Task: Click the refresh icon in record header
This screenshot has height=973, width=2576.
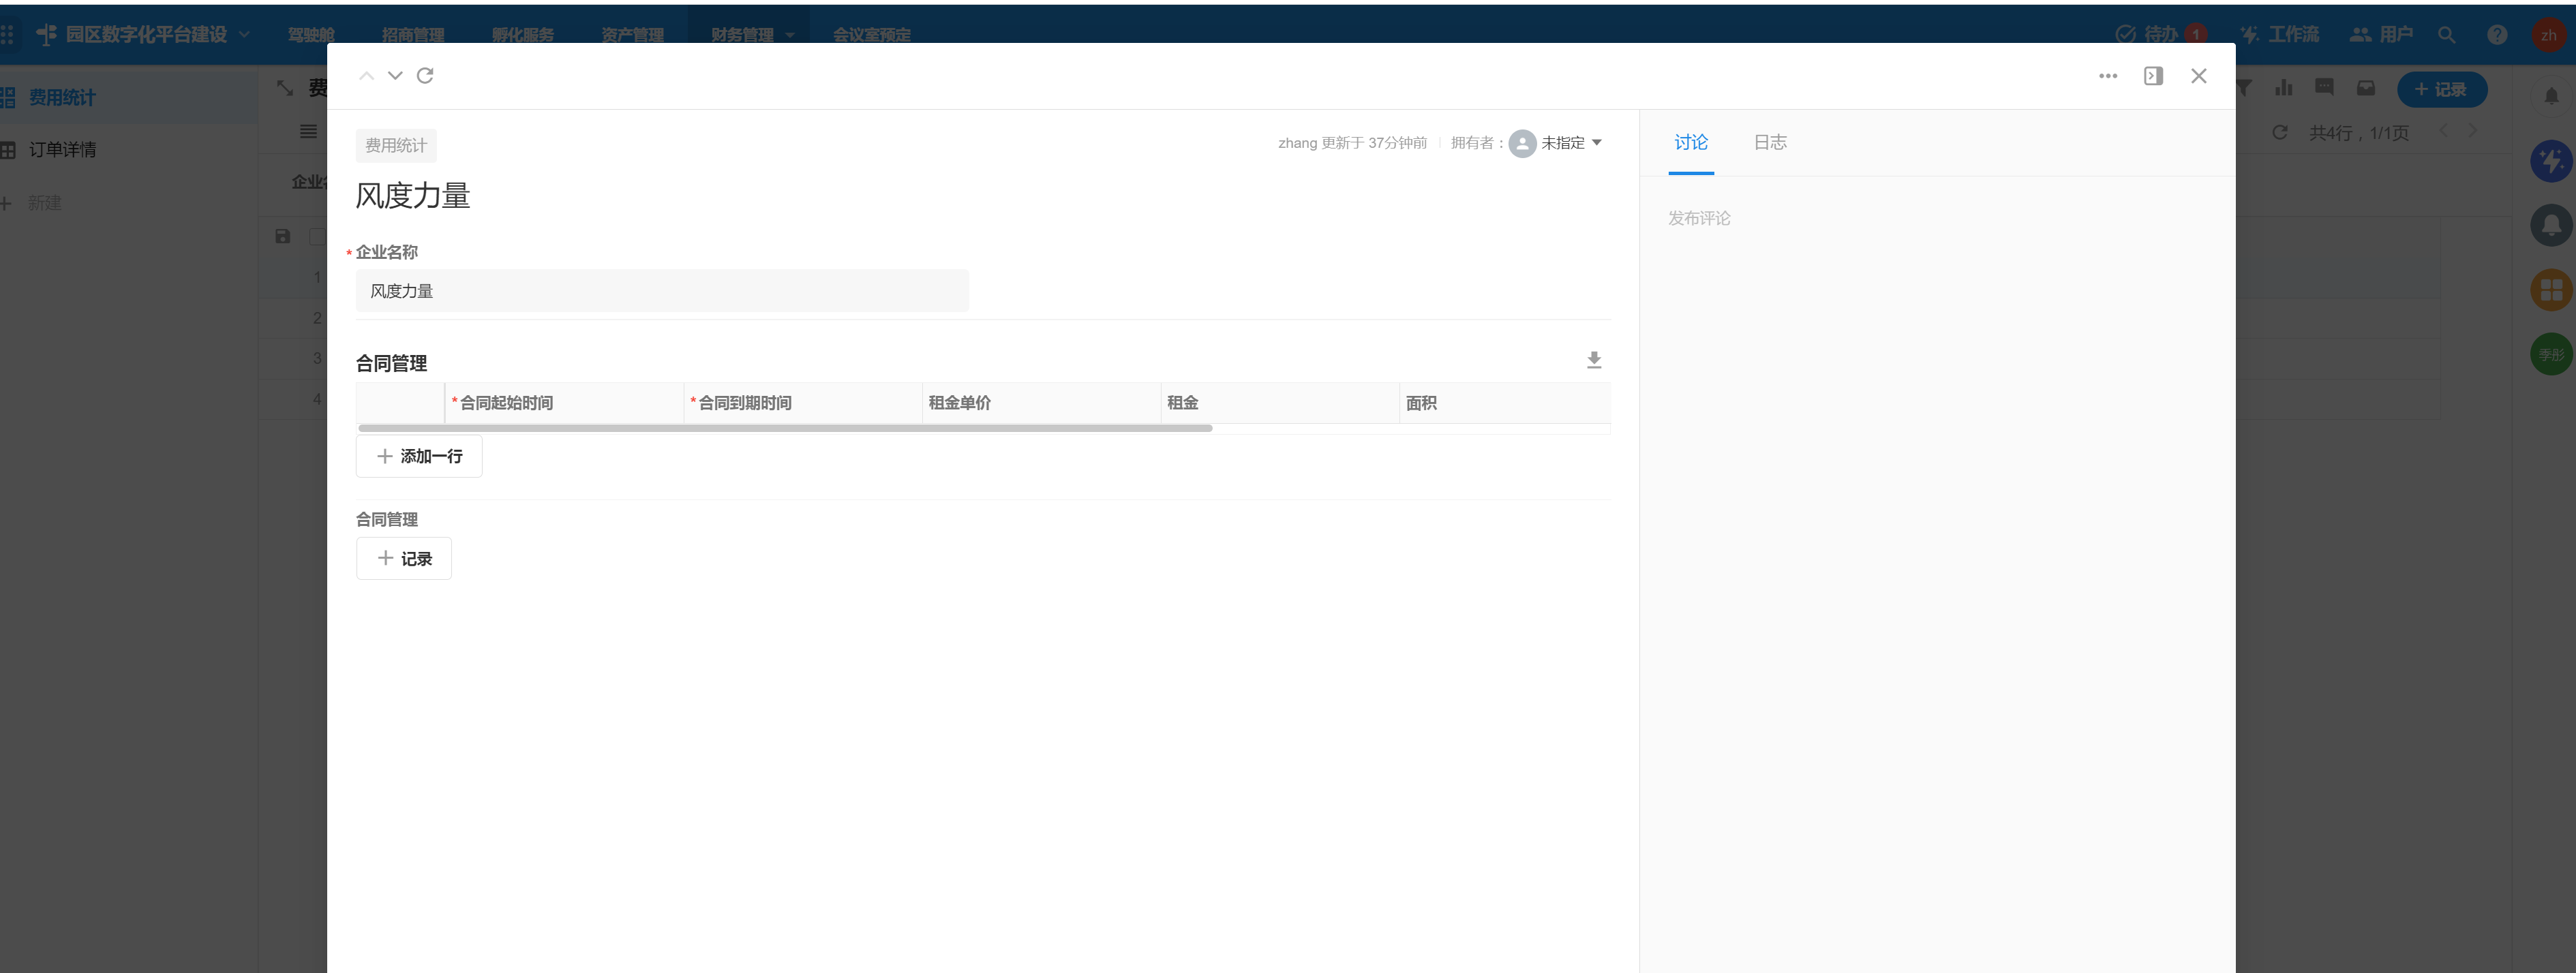Action: [425, 76]
